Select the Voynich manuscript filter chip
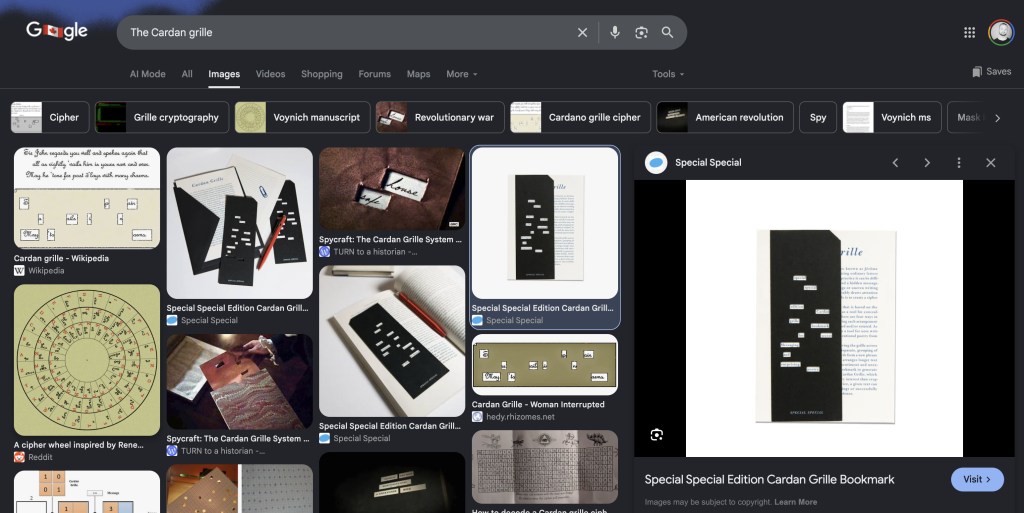Viewport: 1024px width, 513px height. click(302, 117)
